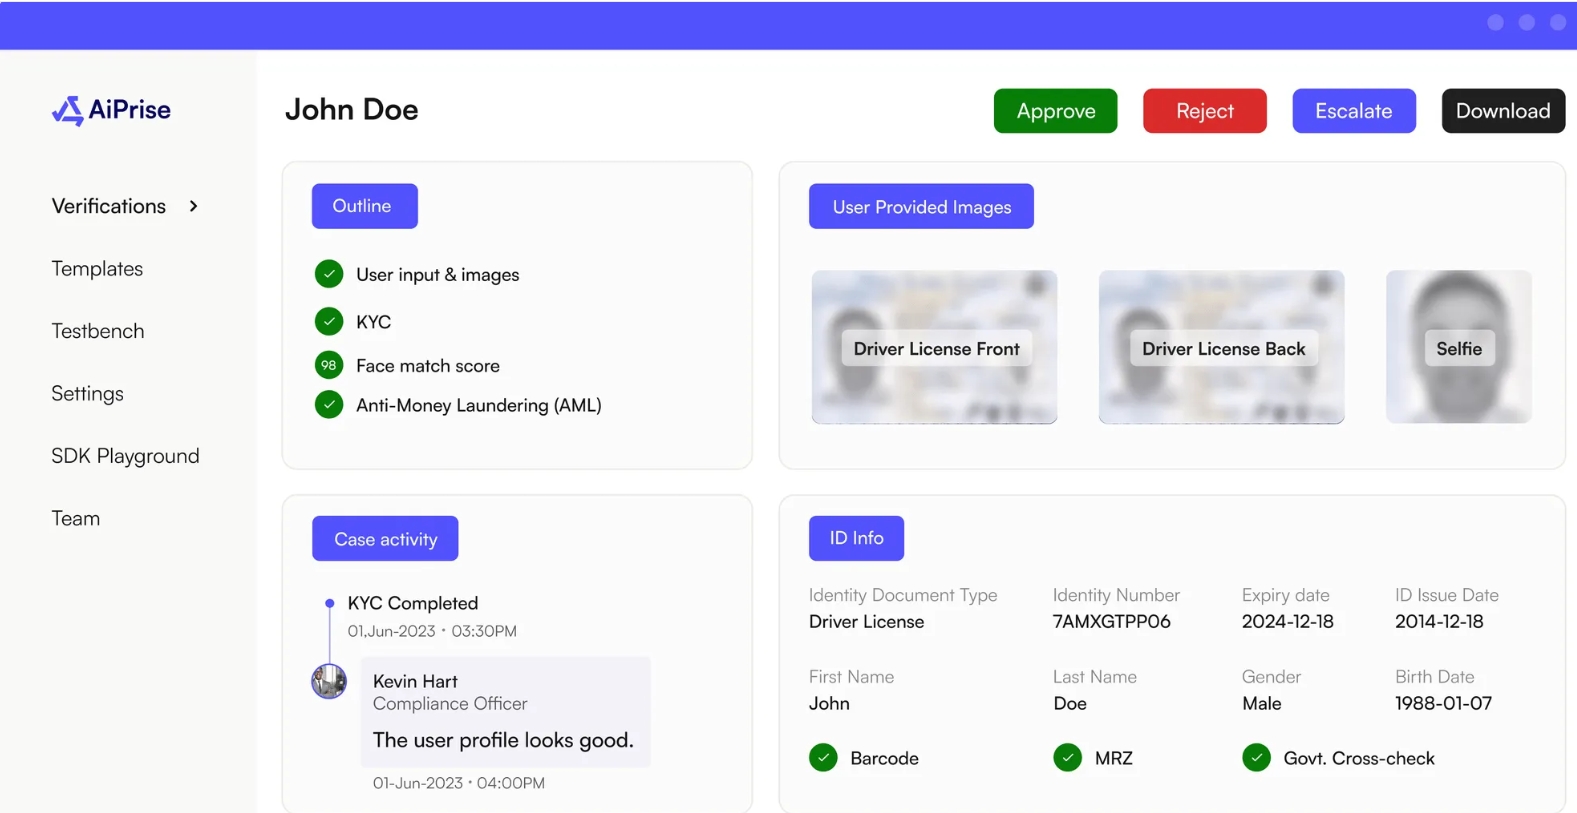Viewport: 1577px width, 813px height.
Task: Open the SDK Playground page
Action: tap(125, 456)
